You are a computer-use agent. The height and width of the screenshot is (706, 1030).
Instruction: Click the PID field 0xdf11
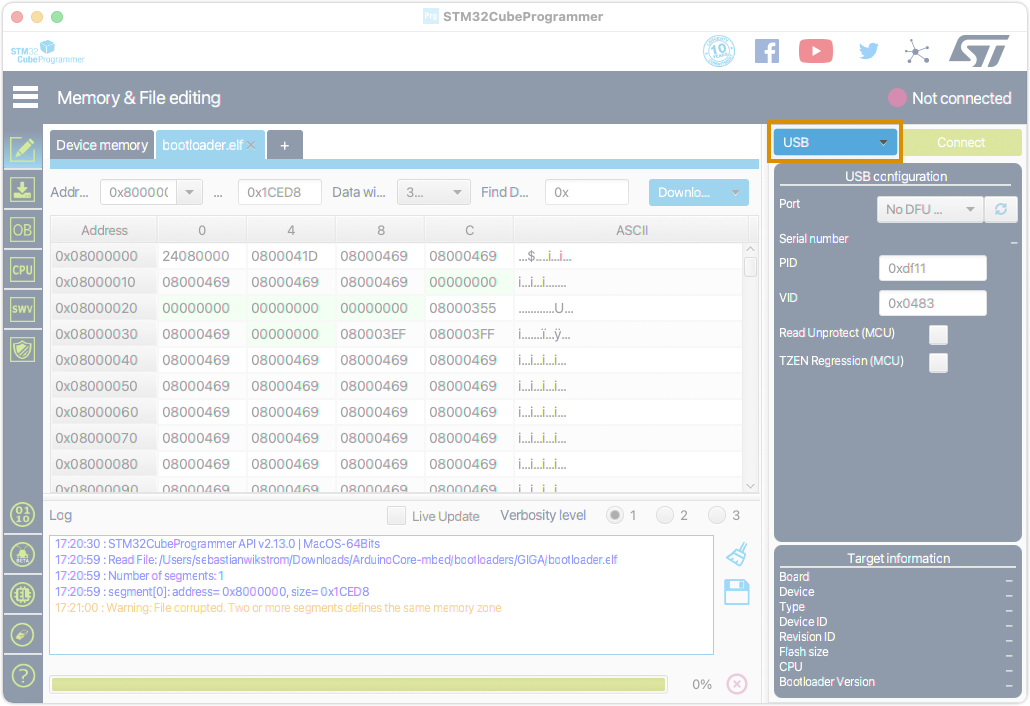(x=933, y=268)
